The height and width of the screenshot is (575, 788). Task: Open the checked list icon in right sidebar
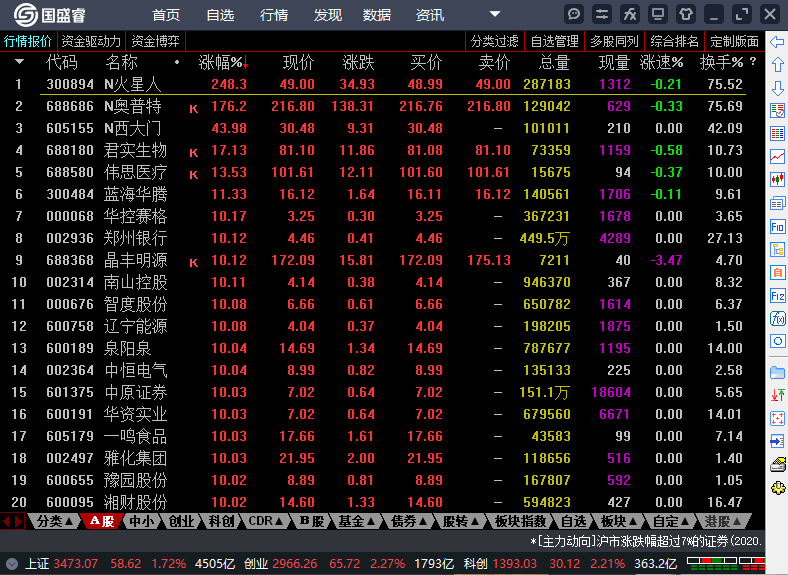tap(777, 111)
